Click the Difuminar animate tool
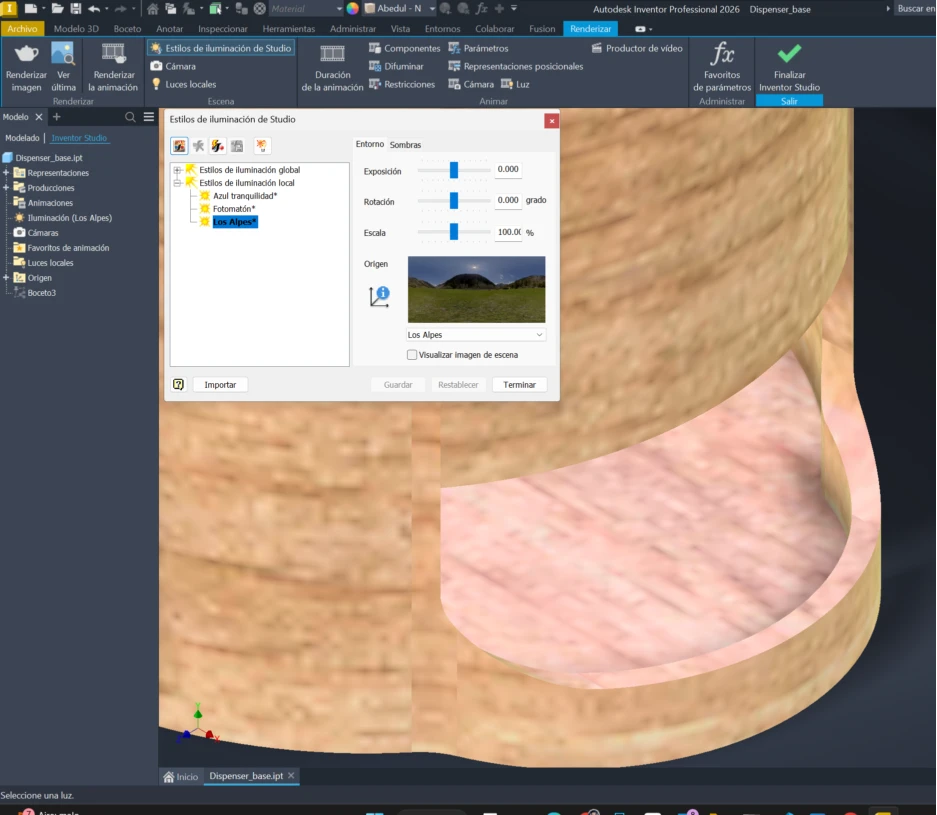 (x=396, y=66)
